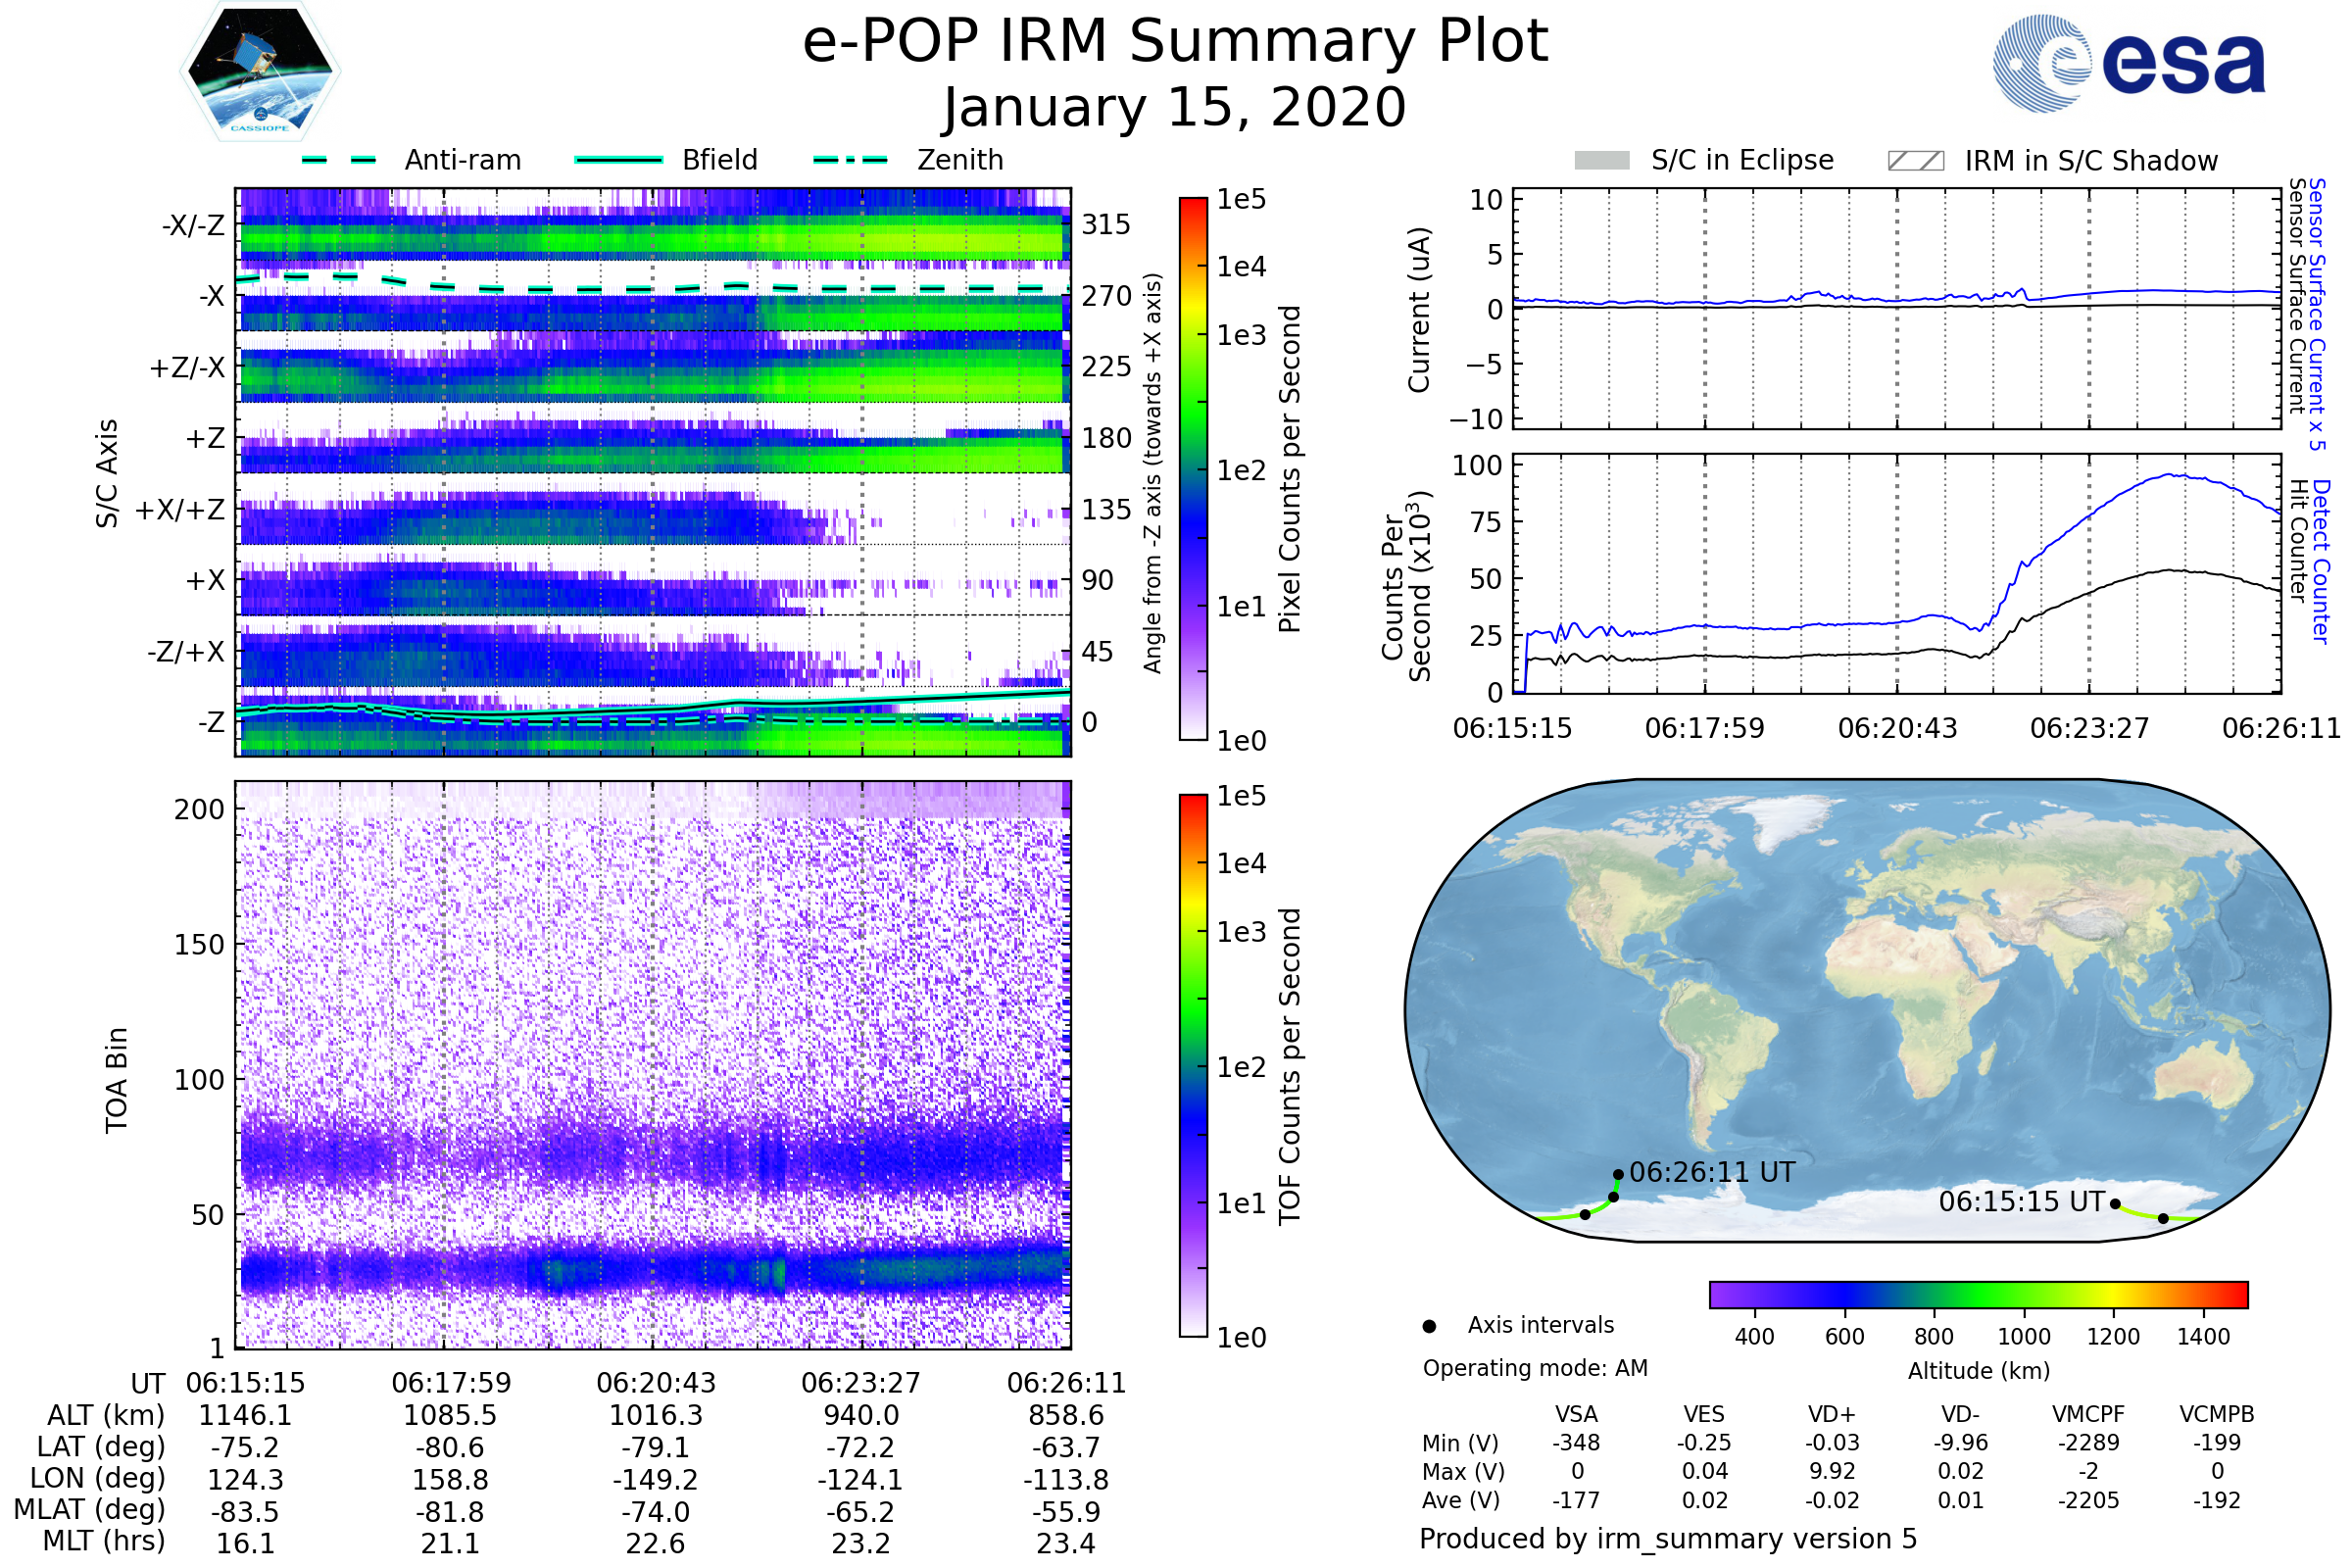Click the ESA logo

click(2129, 64)
